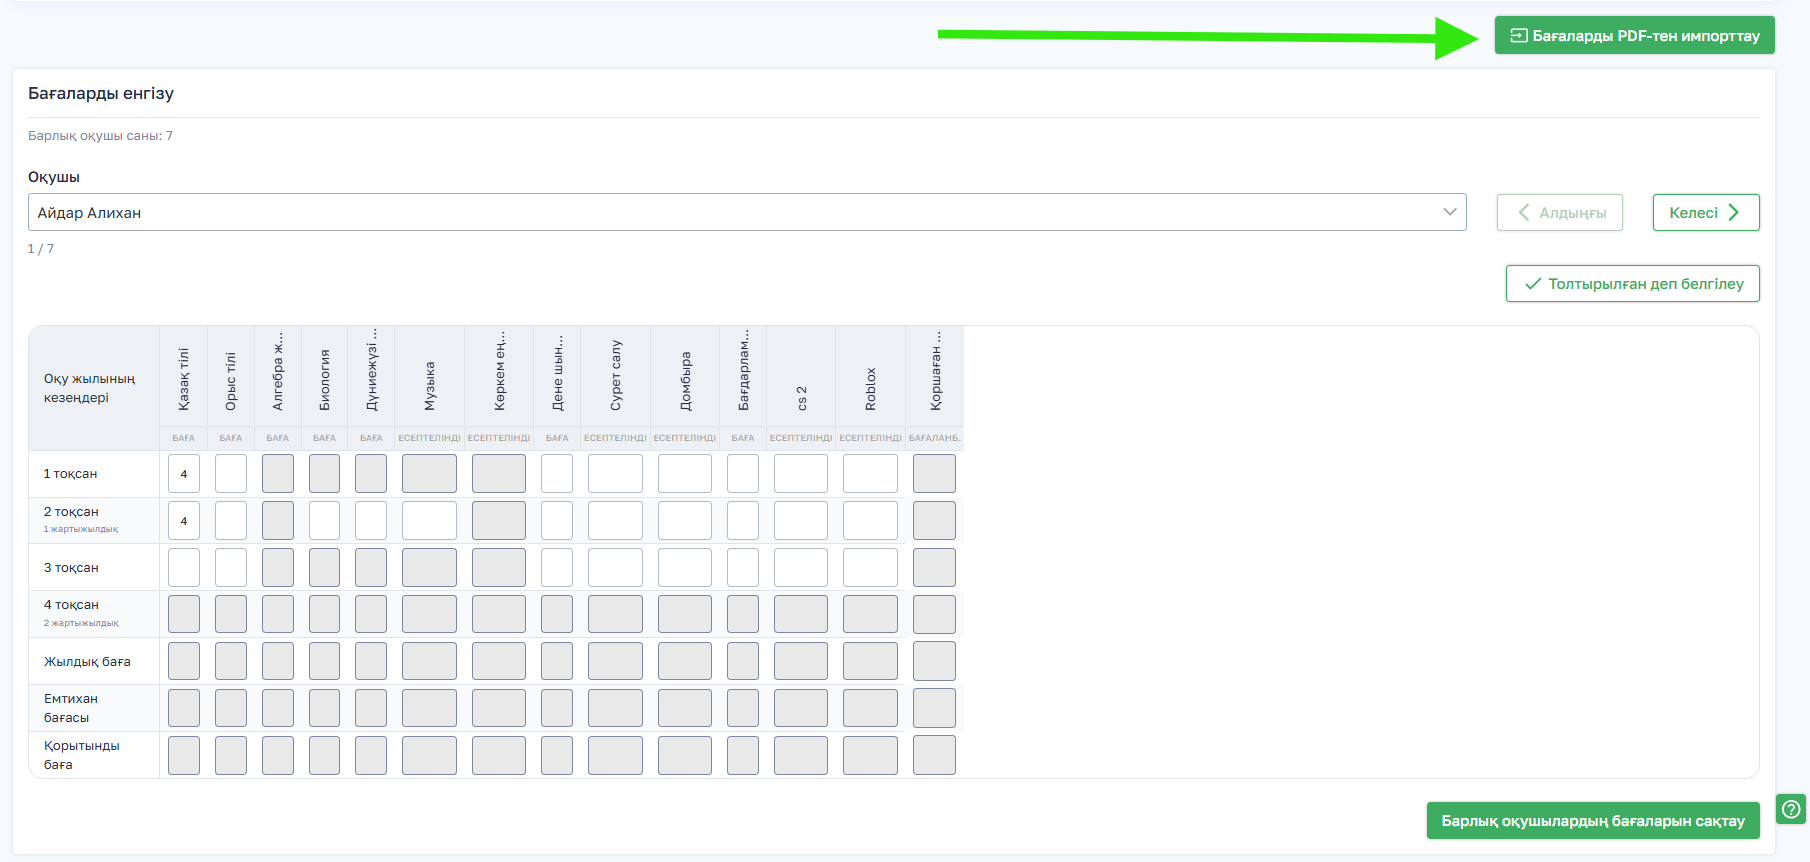Click the import icon on PDF import button
1810x862 pixels.
click(1518, 36)
